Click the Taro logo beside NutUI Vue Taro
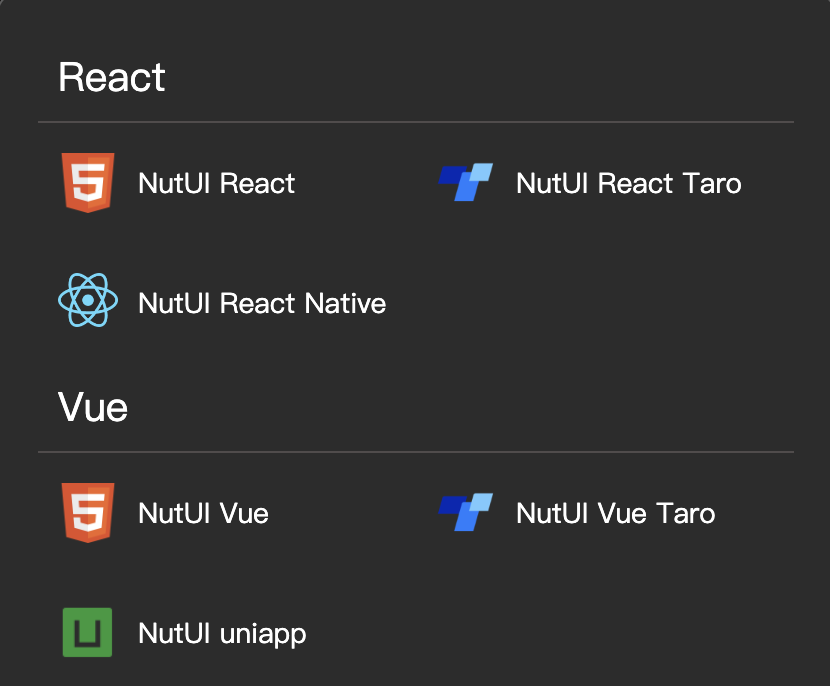The image size is (830, 686). tap(466, 512)
